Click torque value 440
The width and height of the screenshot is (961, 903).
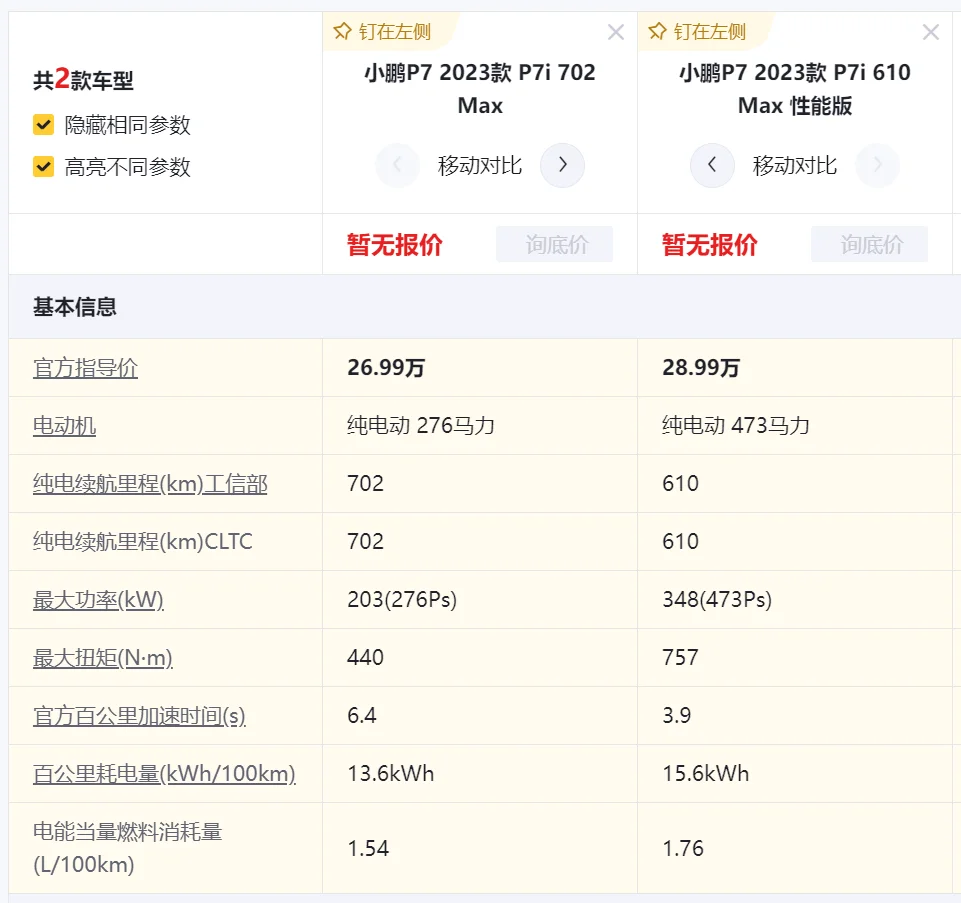[365, 658]
